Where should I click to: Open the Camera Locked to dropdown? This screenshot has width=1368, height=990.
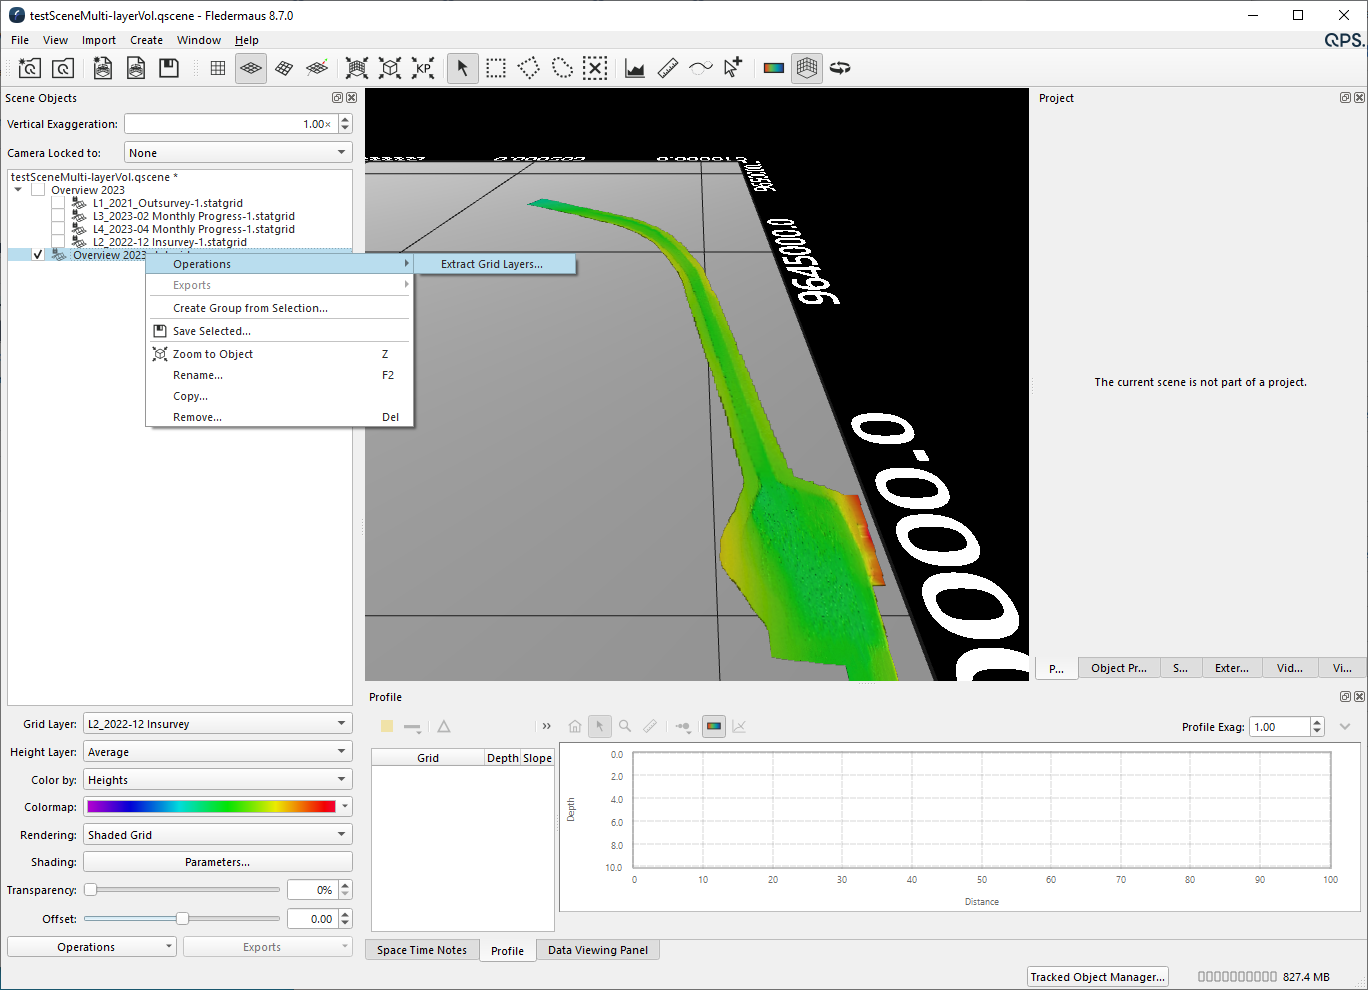pos(237,152)
